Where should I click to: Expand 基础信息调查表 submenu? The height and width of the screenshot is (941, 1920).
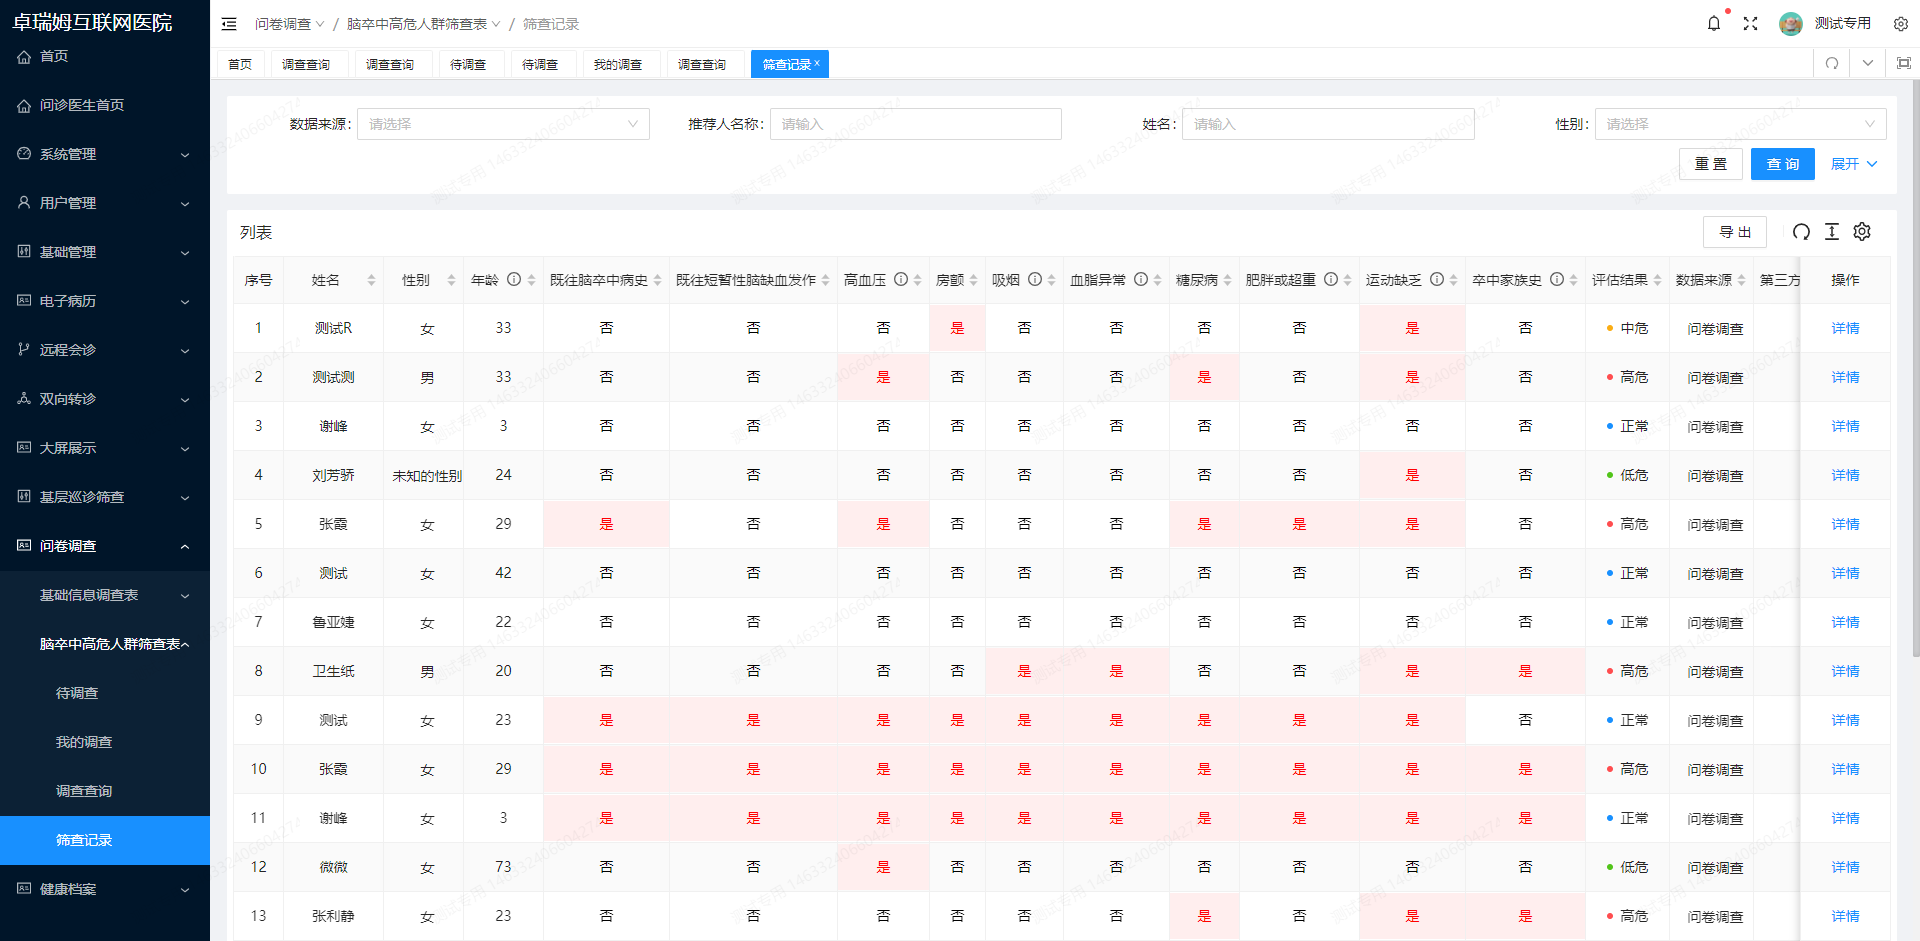pyautogui.click(x=105, y=595)
